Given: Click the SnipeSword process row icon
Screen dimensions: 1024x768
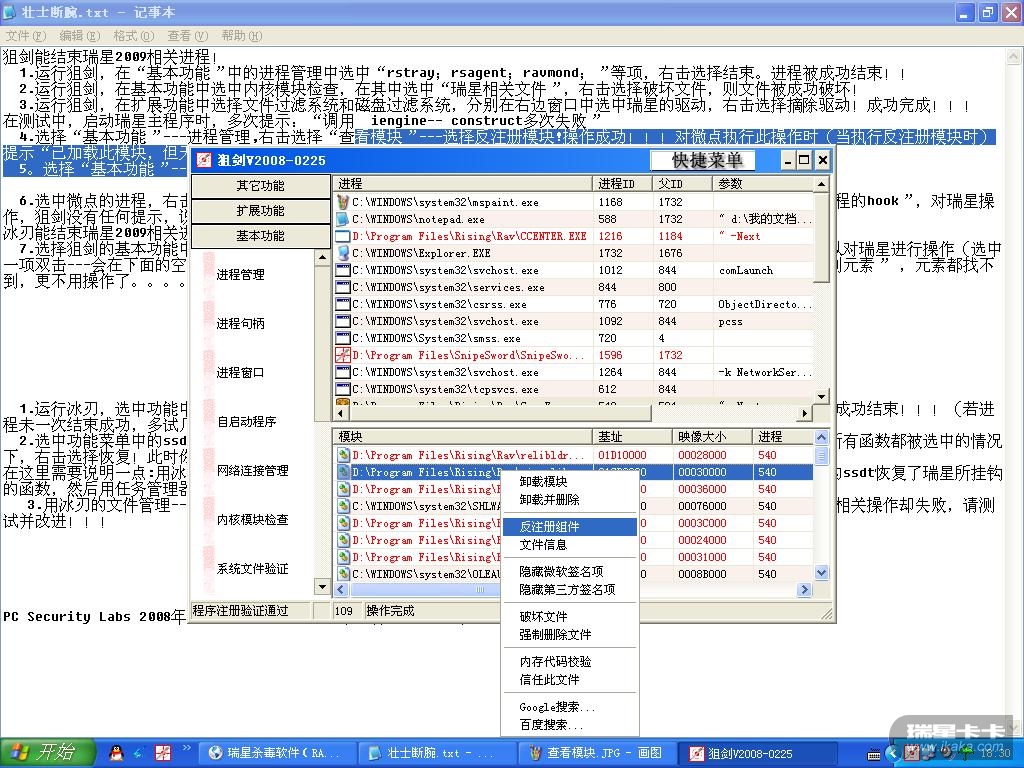Looking at the screenshot, I should tap(343, 355).
